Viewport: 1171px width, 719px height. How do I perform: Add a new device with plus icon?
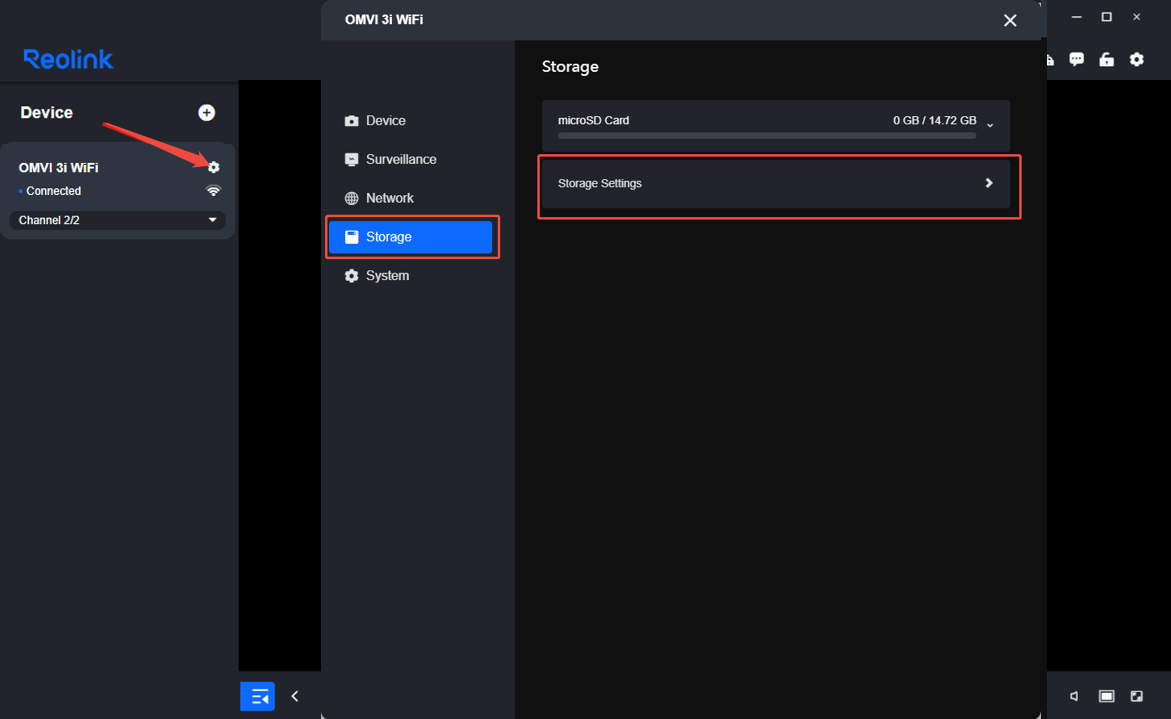pyautogui.click(x=207, y=113)
